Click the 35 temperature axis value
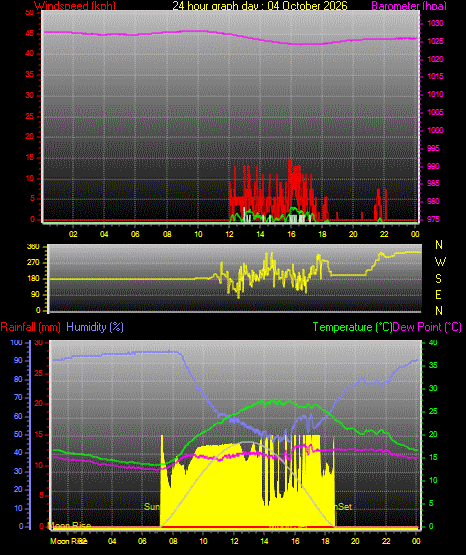Screen dimensions: 466x555 (433, 366)
